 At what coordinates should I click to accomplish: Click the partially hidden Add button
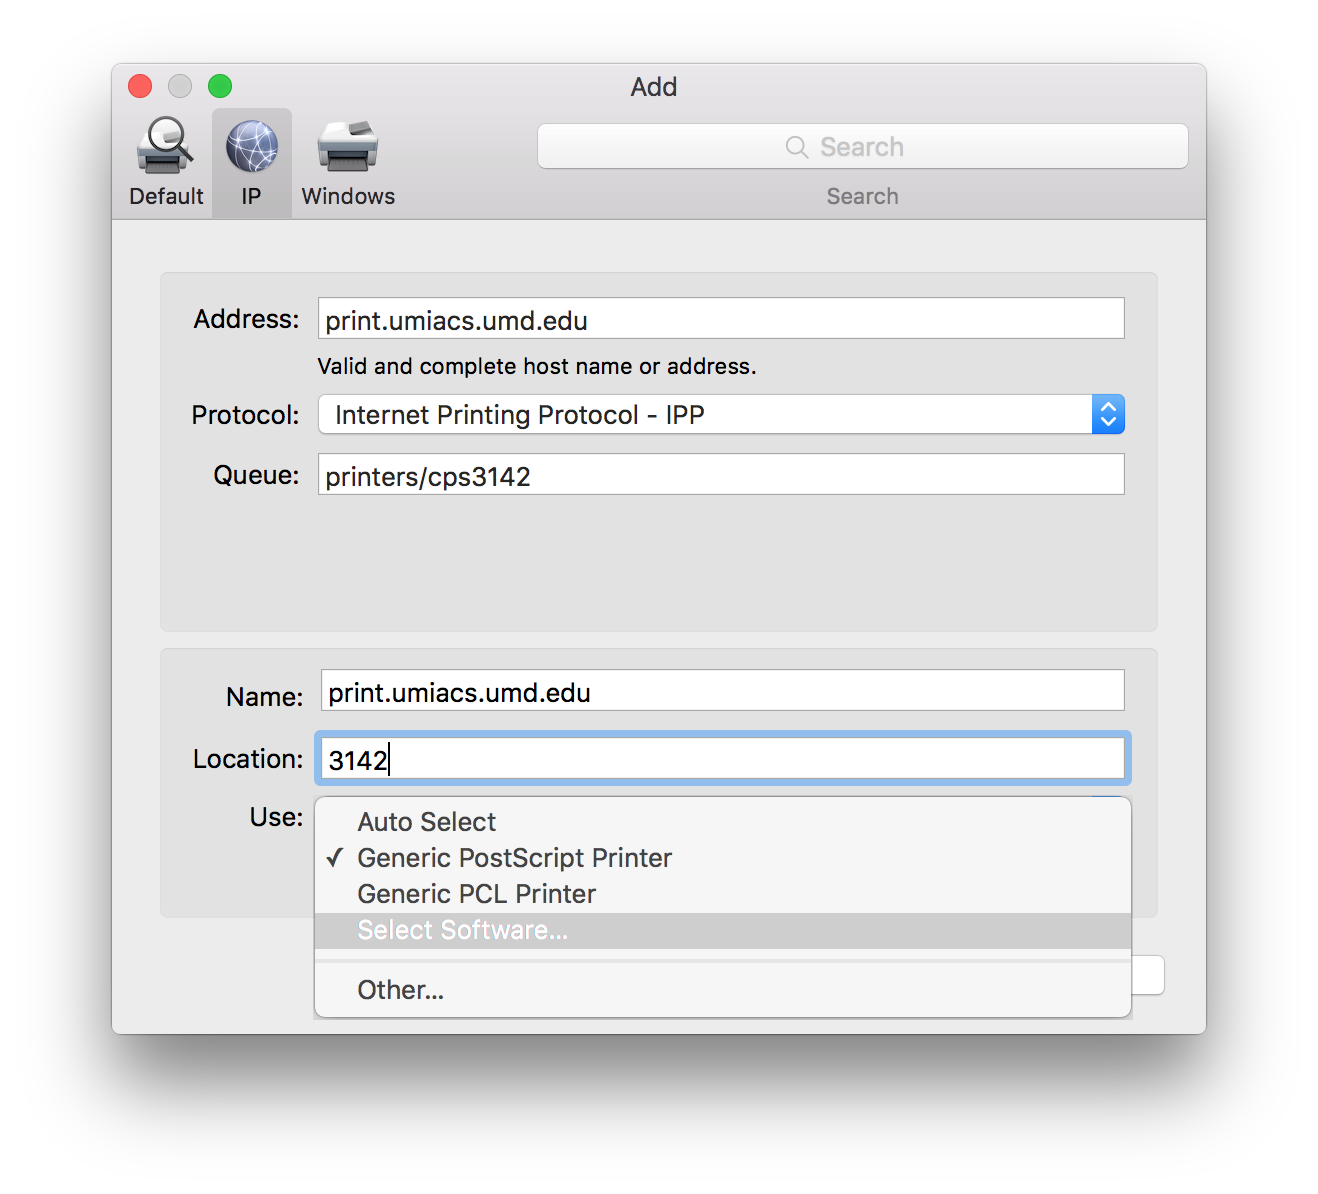click(x=1148, y=975)
